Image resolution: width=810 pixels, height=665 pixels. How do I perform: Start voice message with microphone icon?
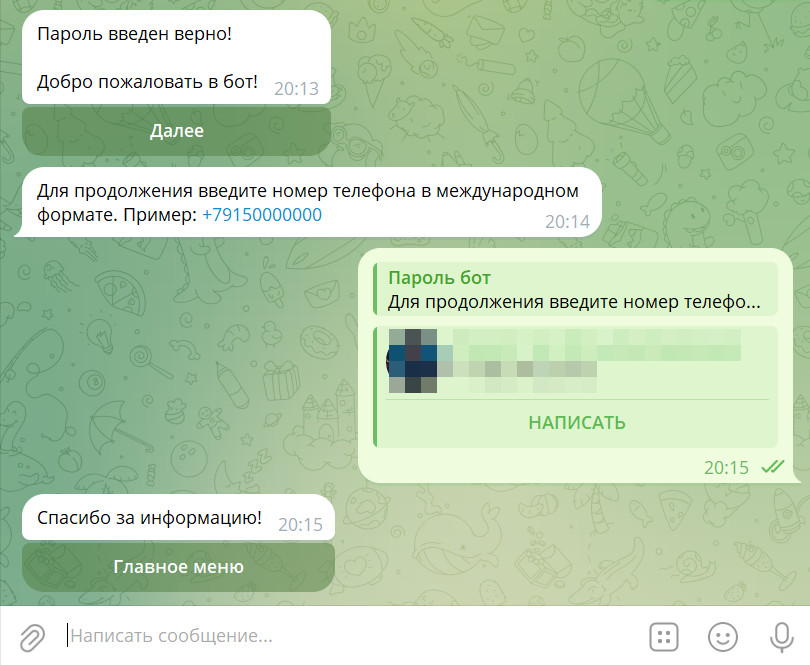coord(782,637)
